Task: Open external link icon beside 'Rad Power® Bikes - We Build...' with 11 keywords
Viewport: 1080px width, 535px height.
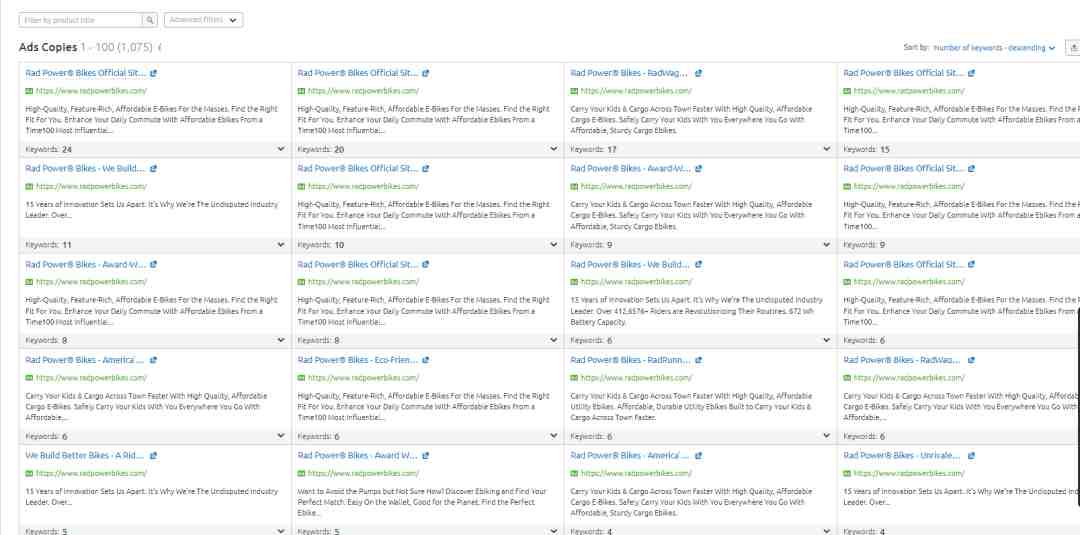Action: click(153, 169)
